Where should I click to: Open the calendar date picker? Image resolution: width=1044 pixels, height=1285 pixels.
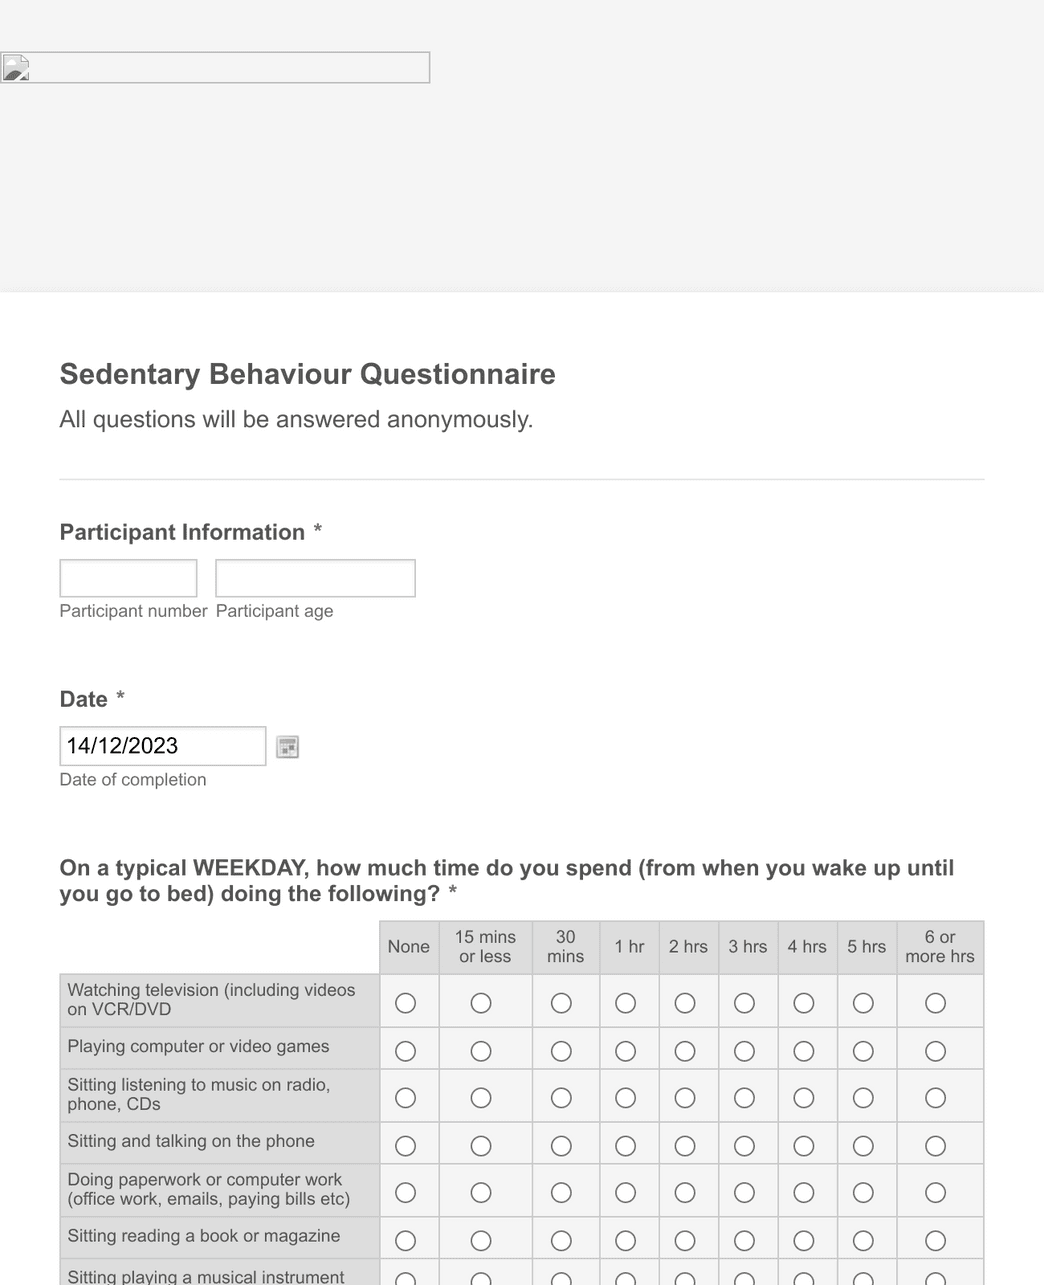click(x=287, y=746)
